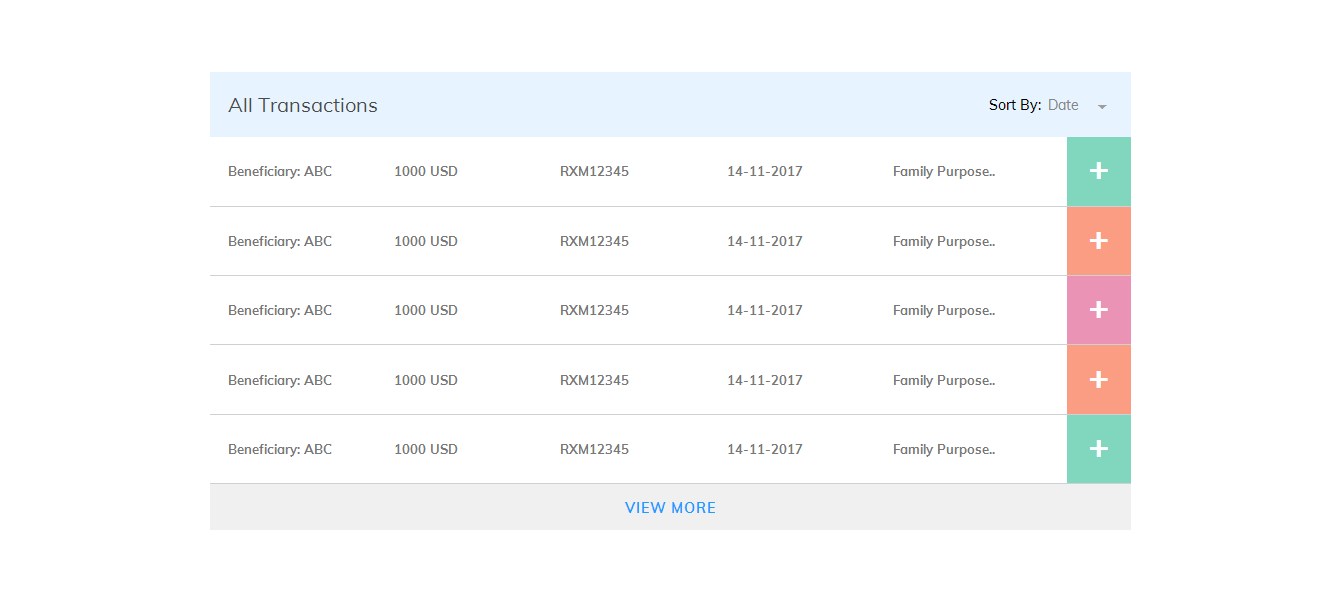Click Family Purpose.. in the first row
This screenshot has width=1329, height=596.
(x=944, y=171)
